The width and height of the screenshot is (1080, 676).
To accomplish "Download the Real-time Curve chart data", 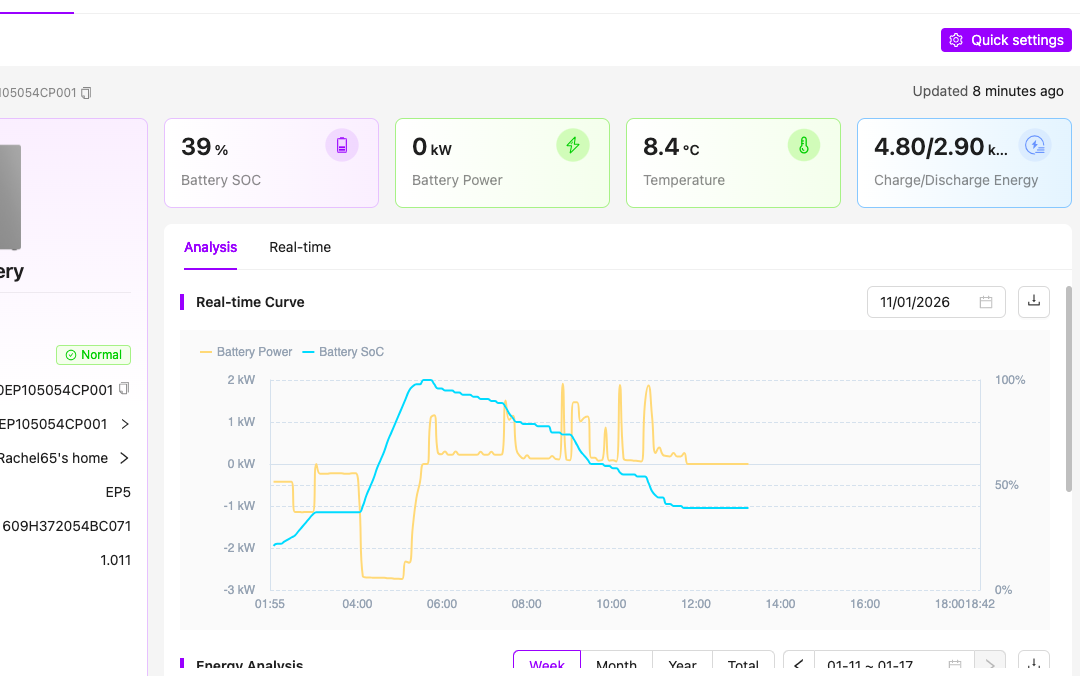I will pyautogui.click(x=1034, y=302).
